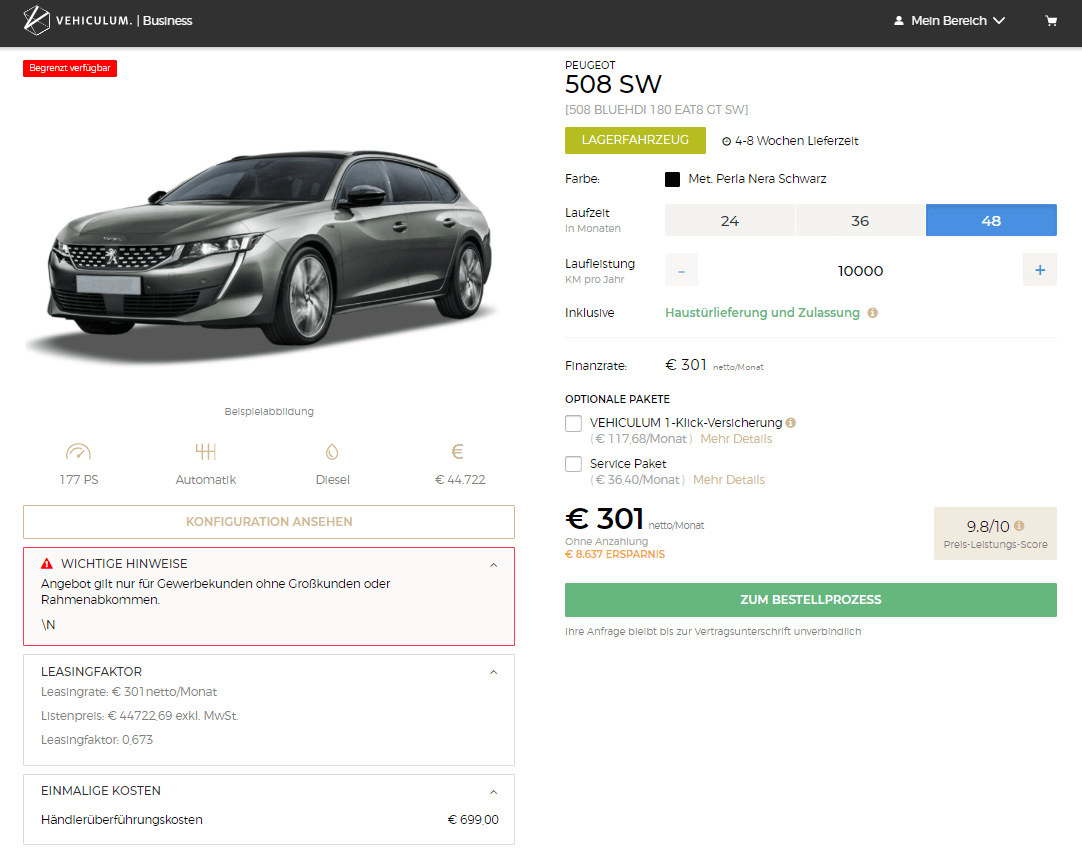
Task: Show info for Haustürlieferung und Zulassung
Action: pos(872,313)
